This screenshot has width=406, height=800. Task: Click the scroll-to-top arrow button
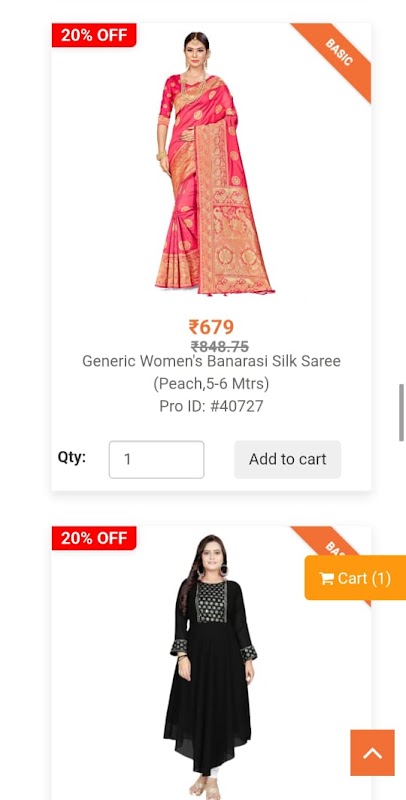point(372,753)
